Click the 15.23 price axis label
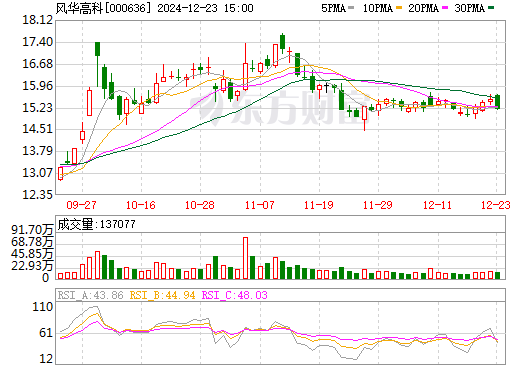The image size is (520, 365). [x=38, y=108]
